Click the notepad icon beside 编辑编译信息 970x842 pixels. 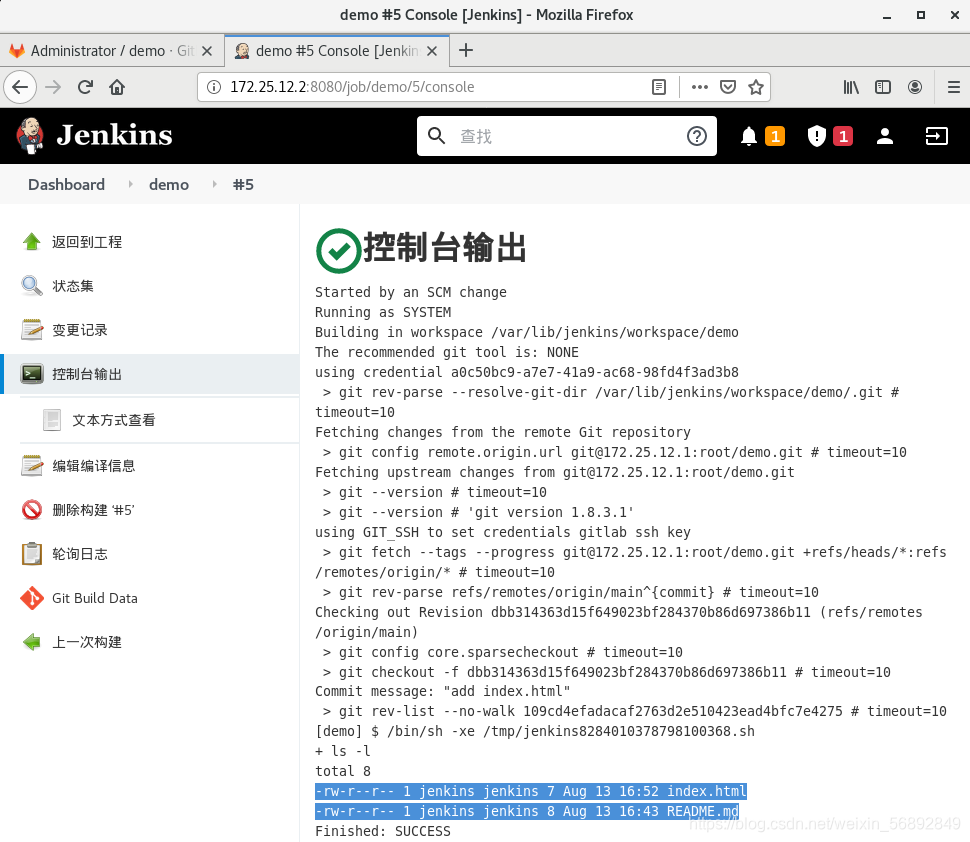tap(32, 465)
